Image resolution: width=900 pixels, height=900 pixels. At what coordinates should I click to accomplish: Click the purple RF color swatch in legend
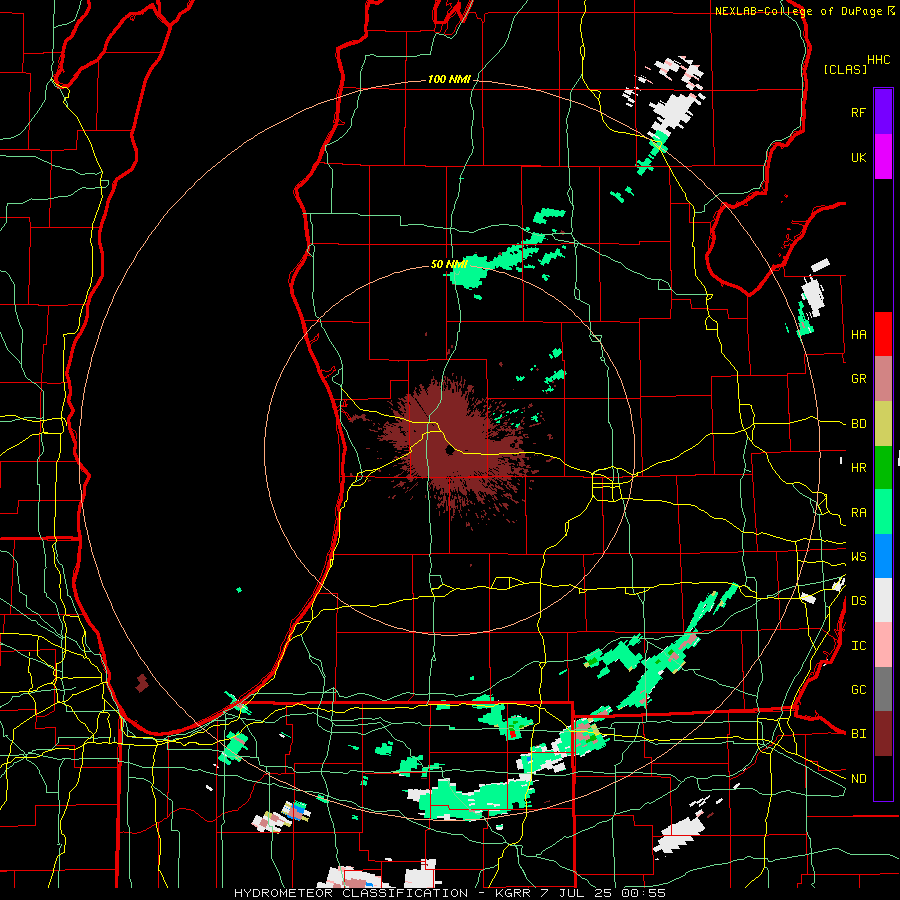[883, 112]
